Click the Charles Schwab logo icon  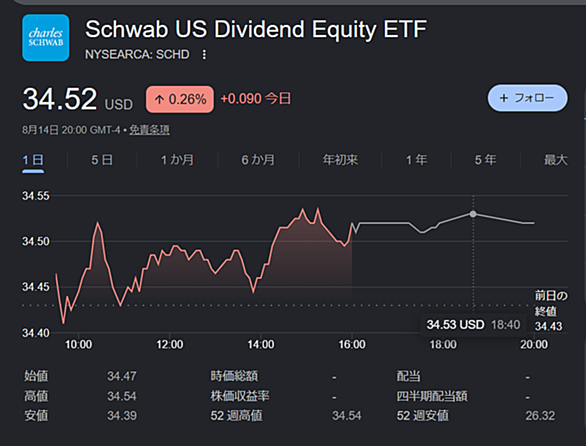pos(46,38)
